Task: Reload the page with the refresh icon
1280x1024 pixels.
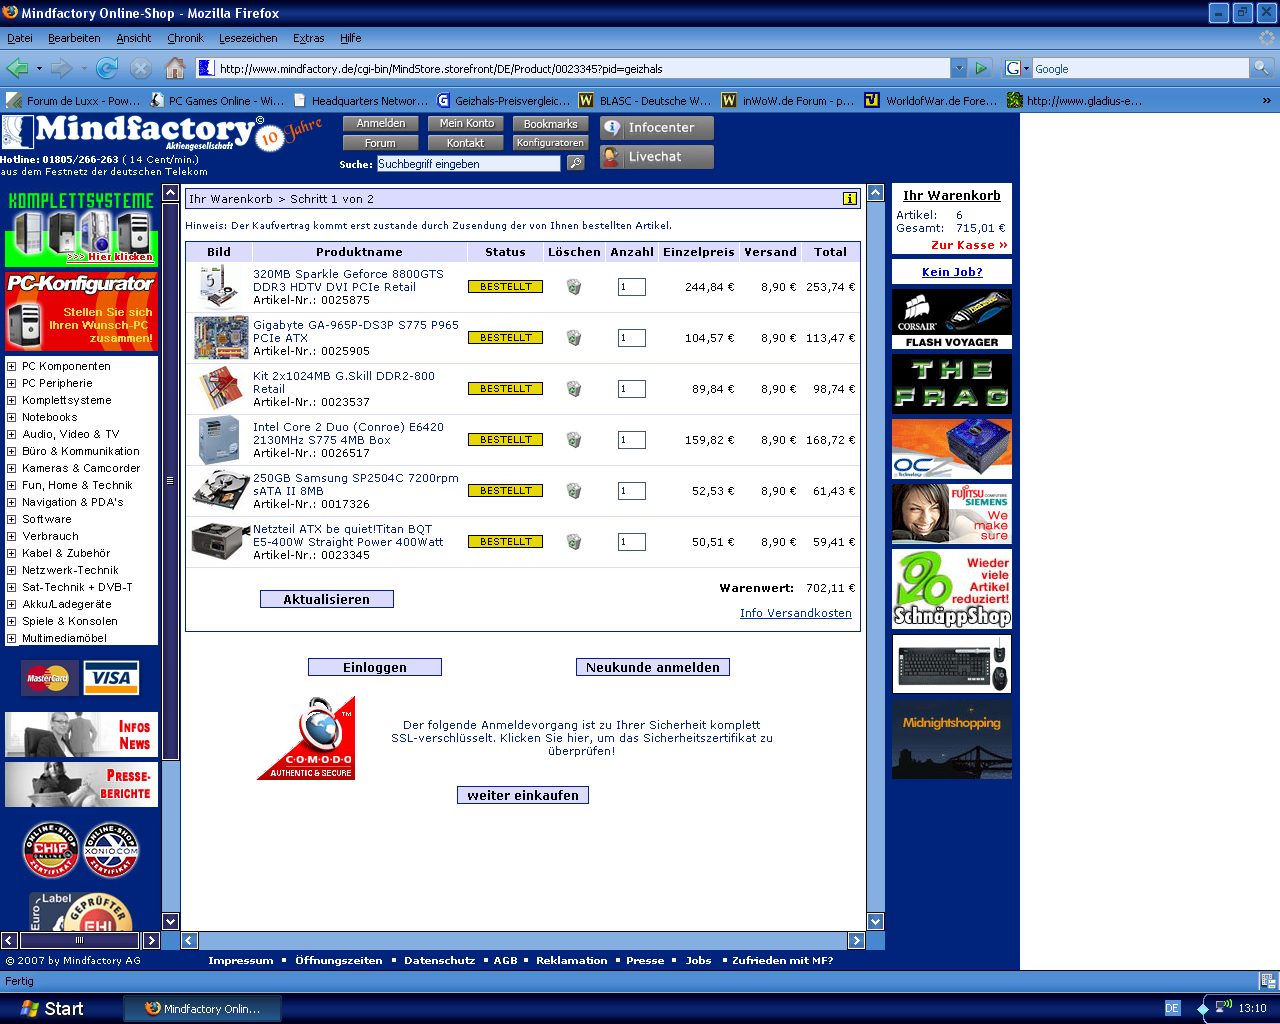Action: (107, 68)
